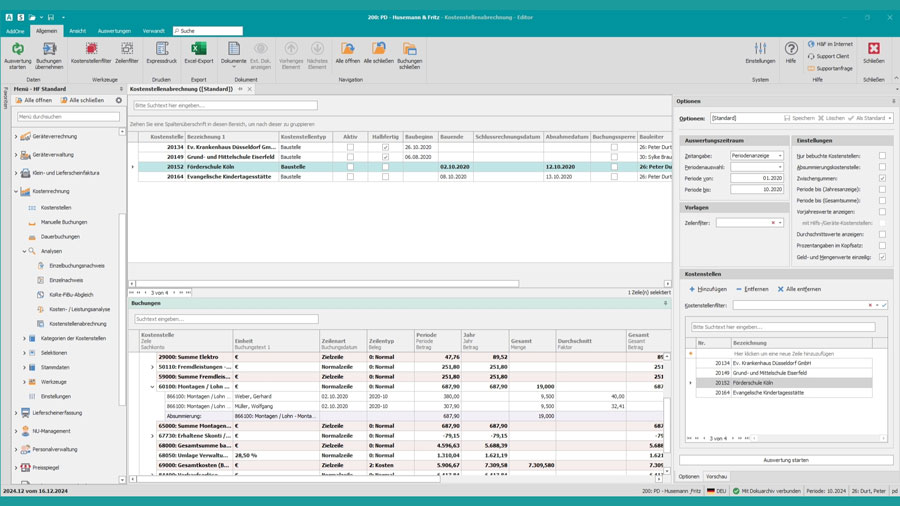Screen dimensions: 900x506
Task: Expand the Lieferscheinerfassung node
Action: tap(16, 413)
